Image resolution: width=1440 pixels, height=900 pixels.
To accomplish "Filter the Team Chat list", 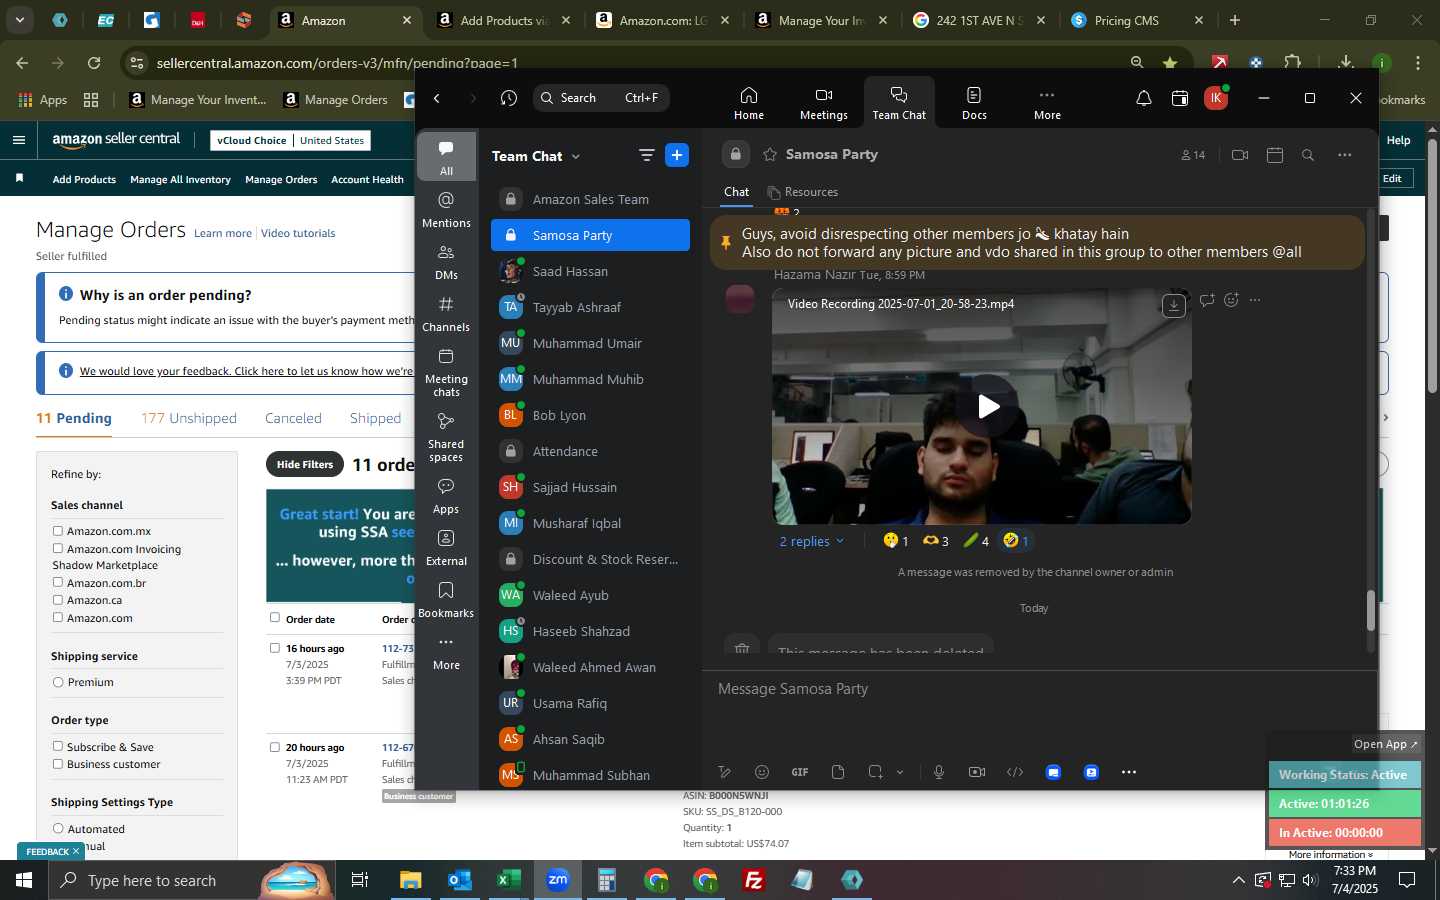I will [x=646, y=155].
